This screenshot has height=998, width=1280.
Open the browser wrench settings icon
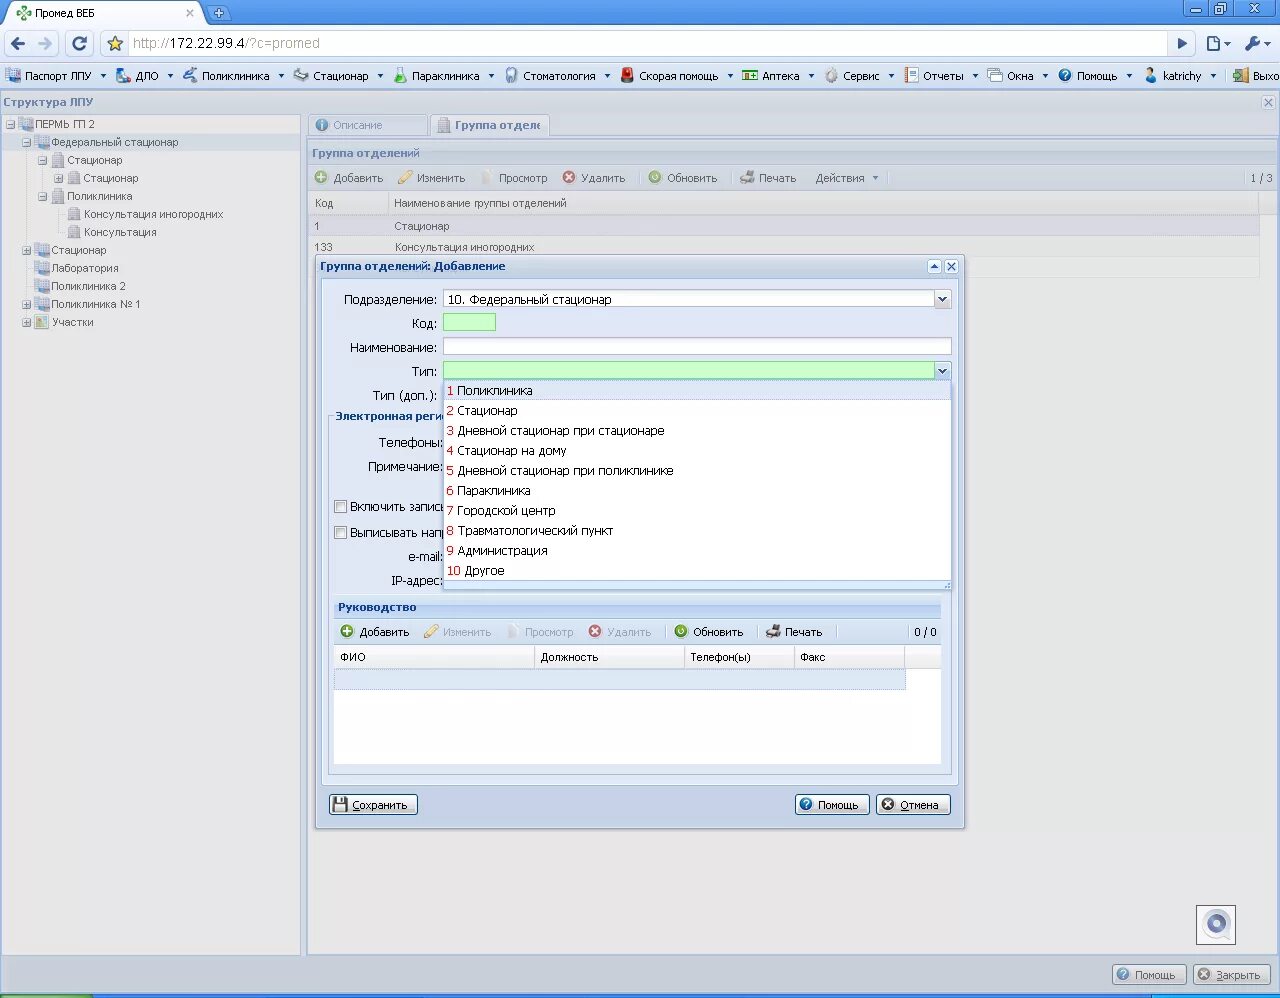(1257, 44)
